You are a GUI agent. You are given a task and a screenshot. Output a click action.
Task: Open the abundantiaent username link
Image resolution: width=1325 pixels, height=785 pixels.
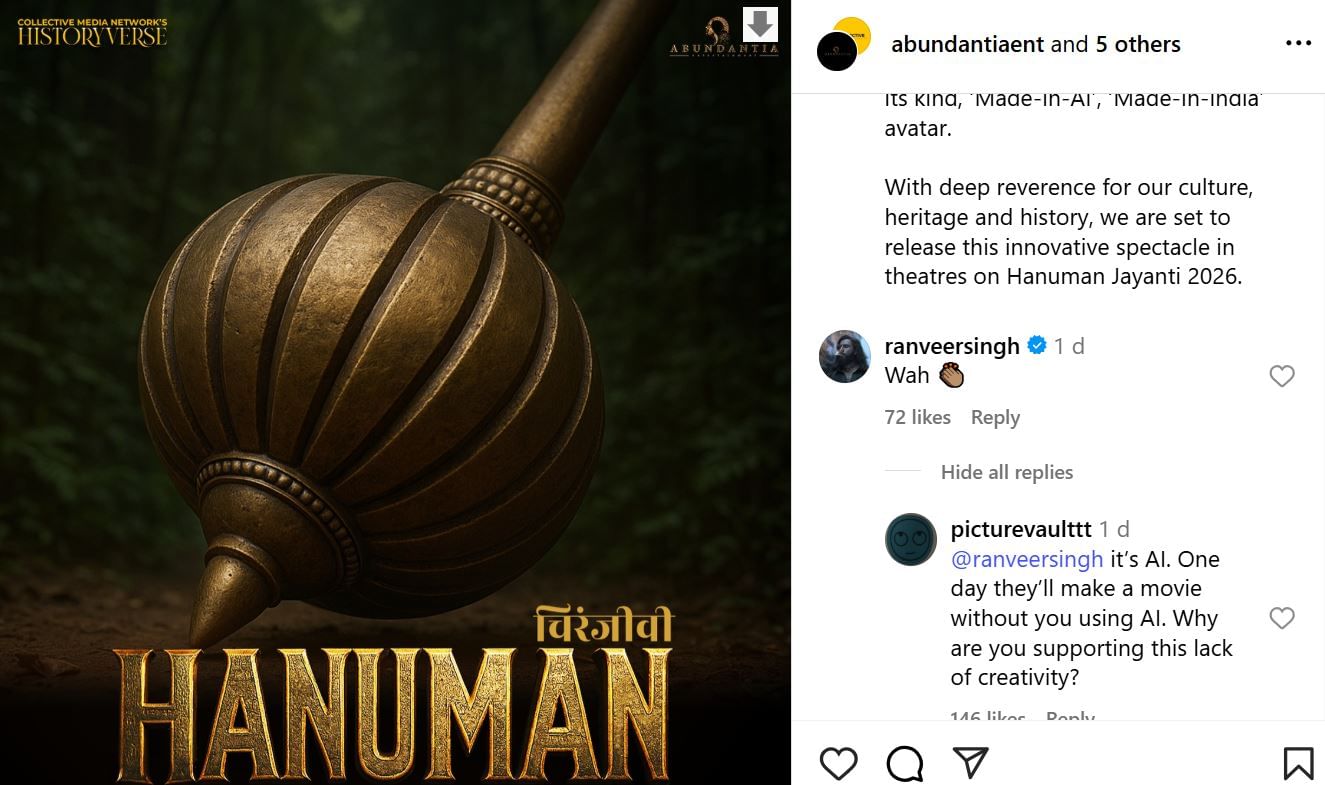click(x=967, y=44)
